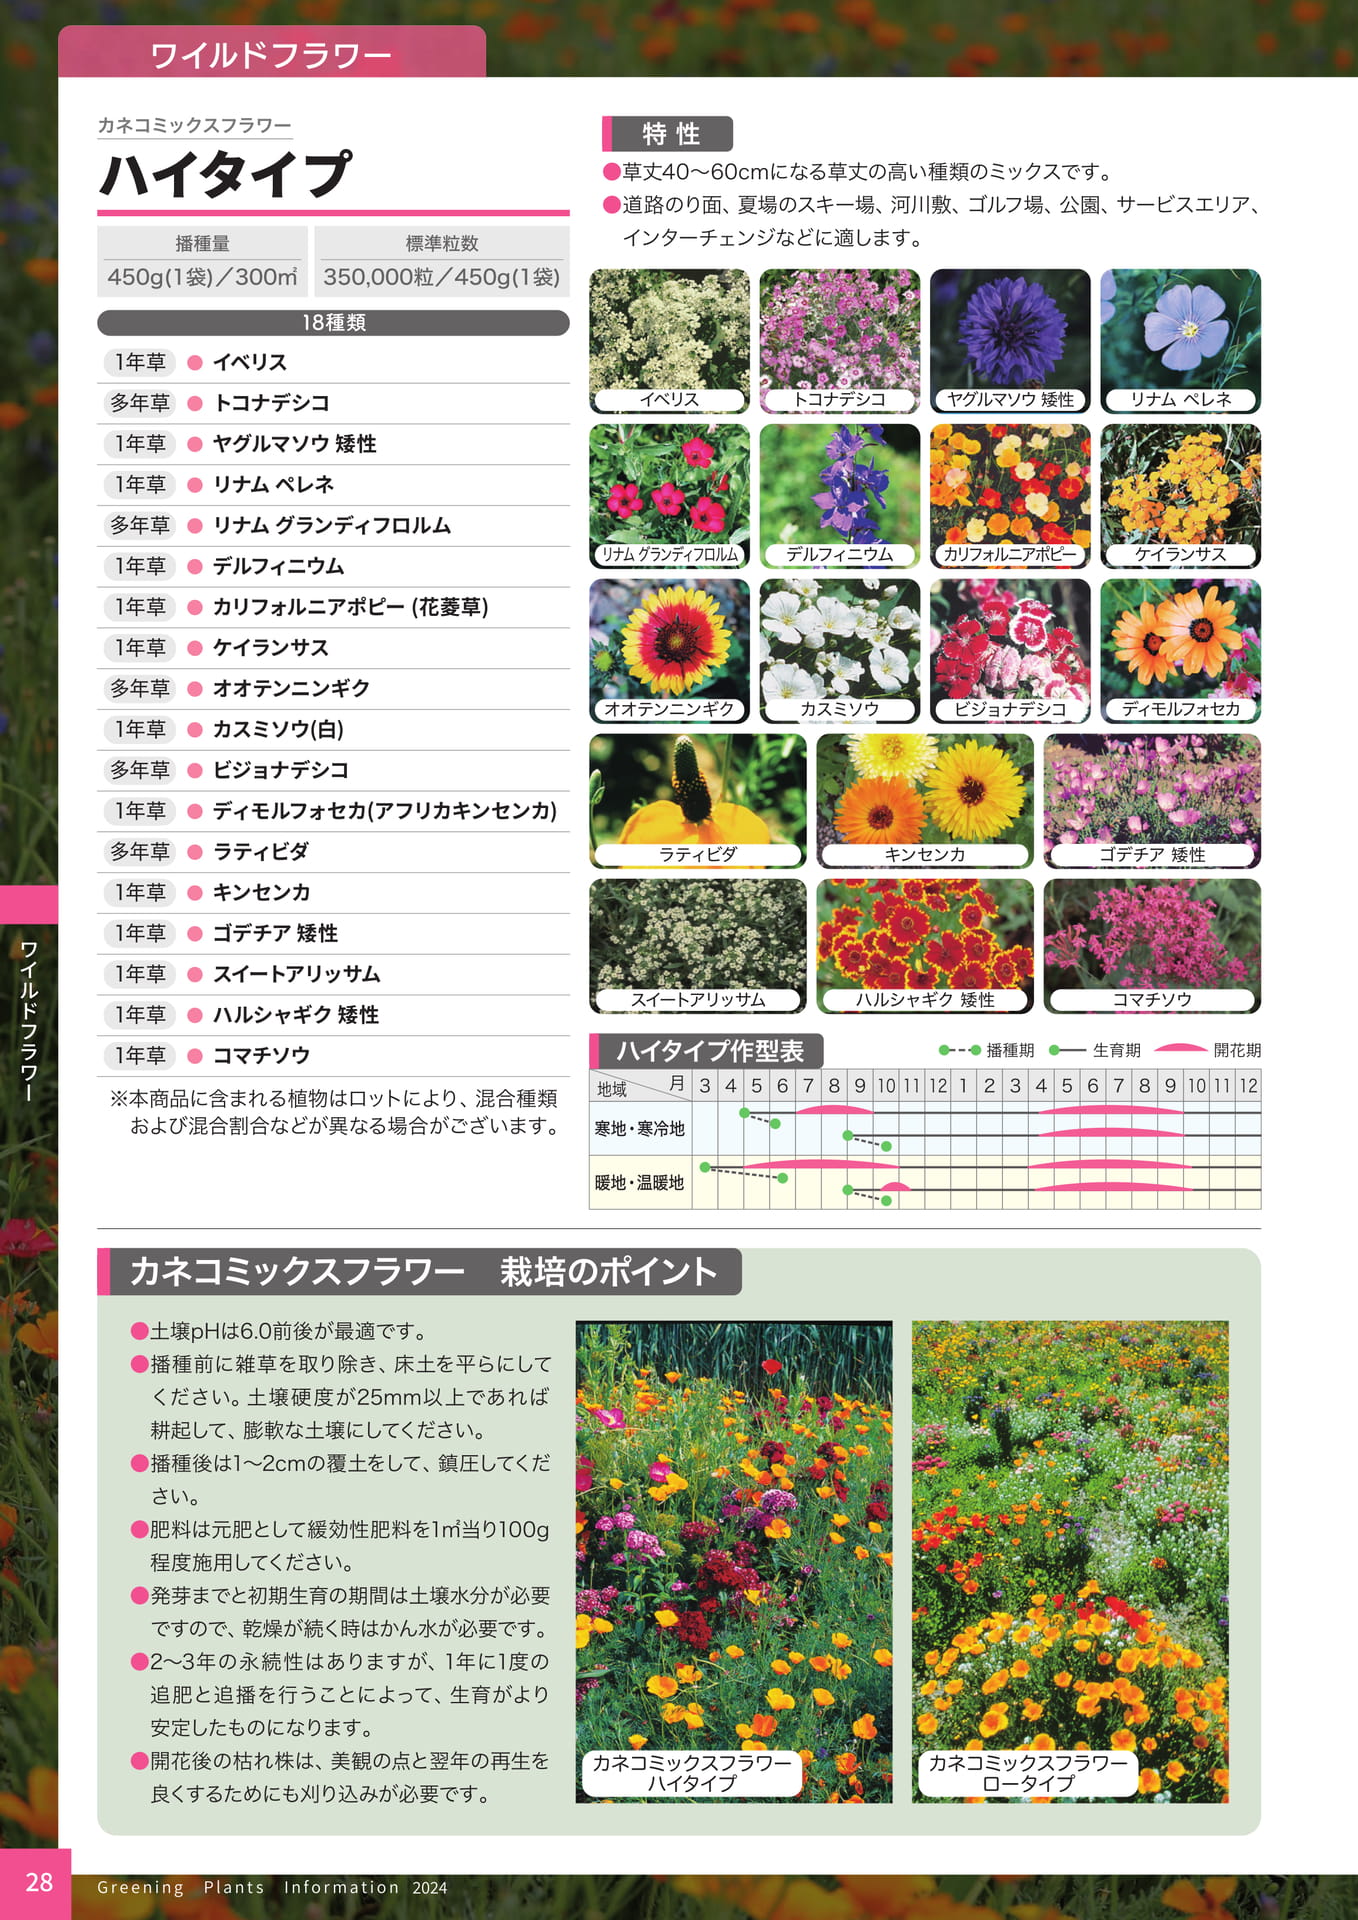Click the ハイタイプ title
The width and height of the screenshot is (1358, 1920).
(x=226, y=174)
